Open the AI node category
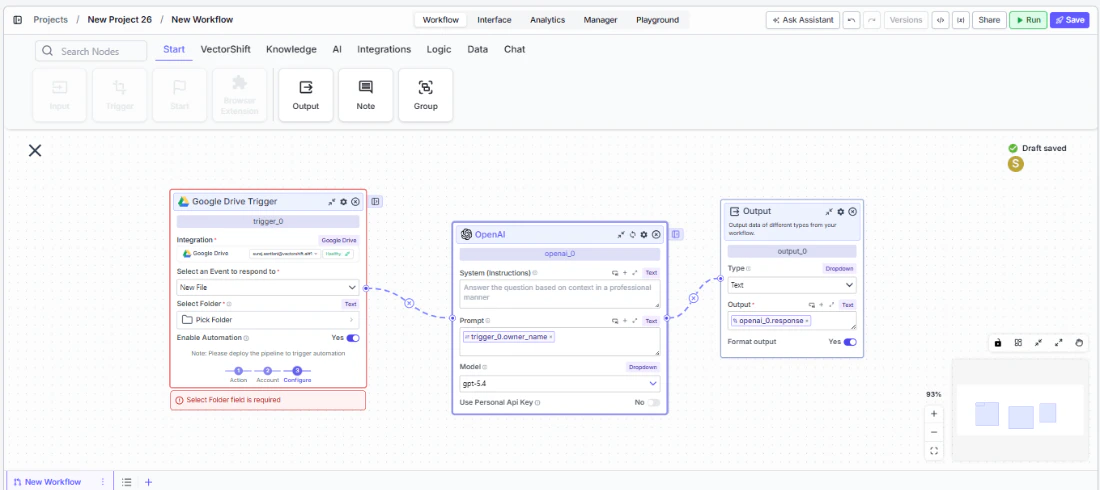 click(337, 50)
